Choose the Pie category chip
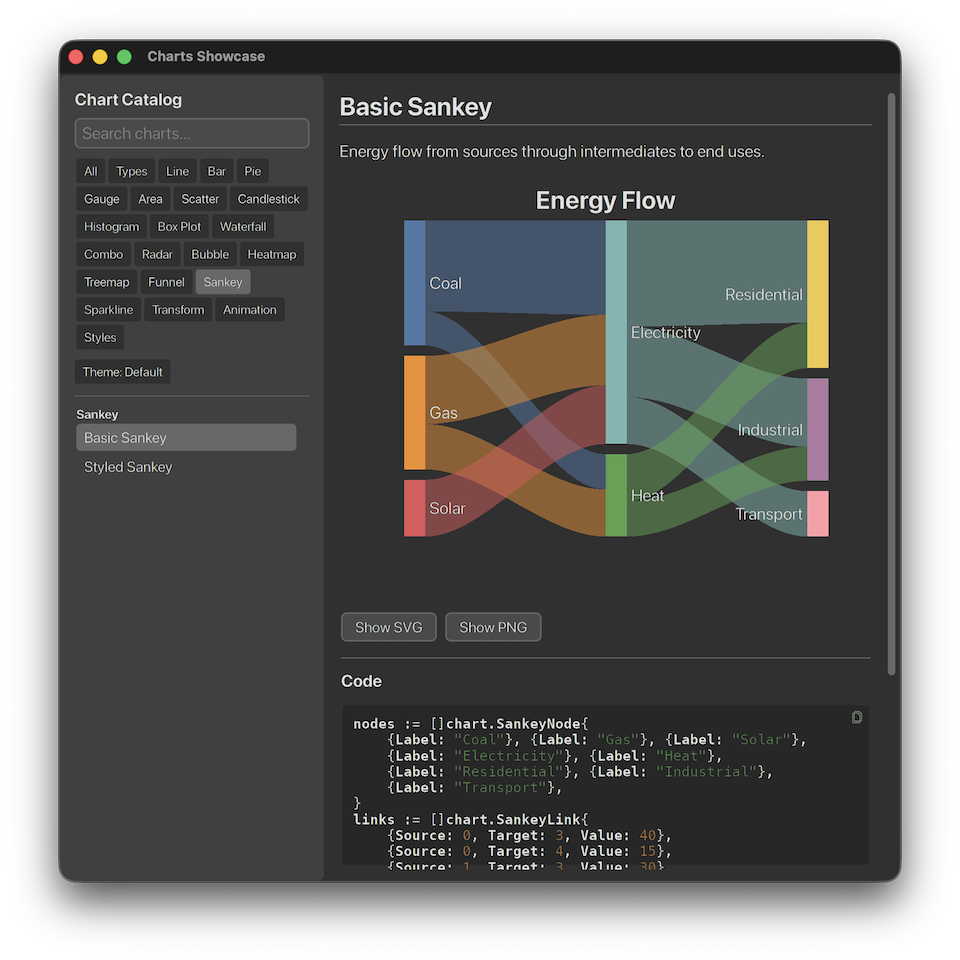The width and height of the screenshot is (960, 960). point(253,171)
